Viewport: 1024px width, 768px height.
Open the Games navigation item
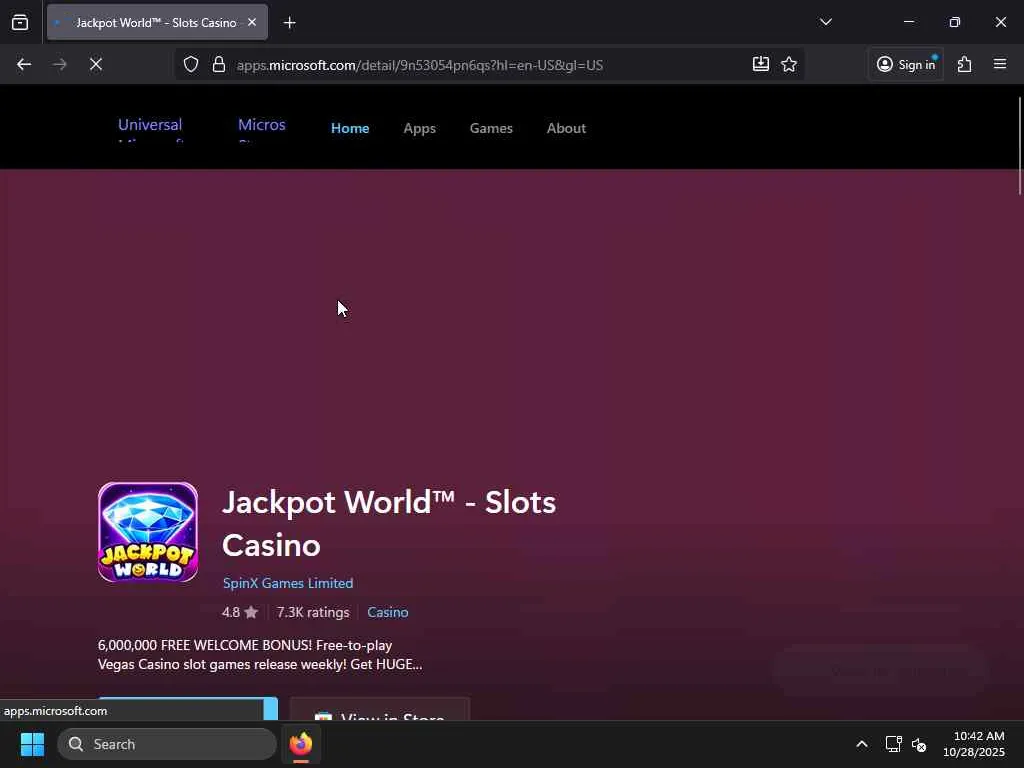click(491, 129)
